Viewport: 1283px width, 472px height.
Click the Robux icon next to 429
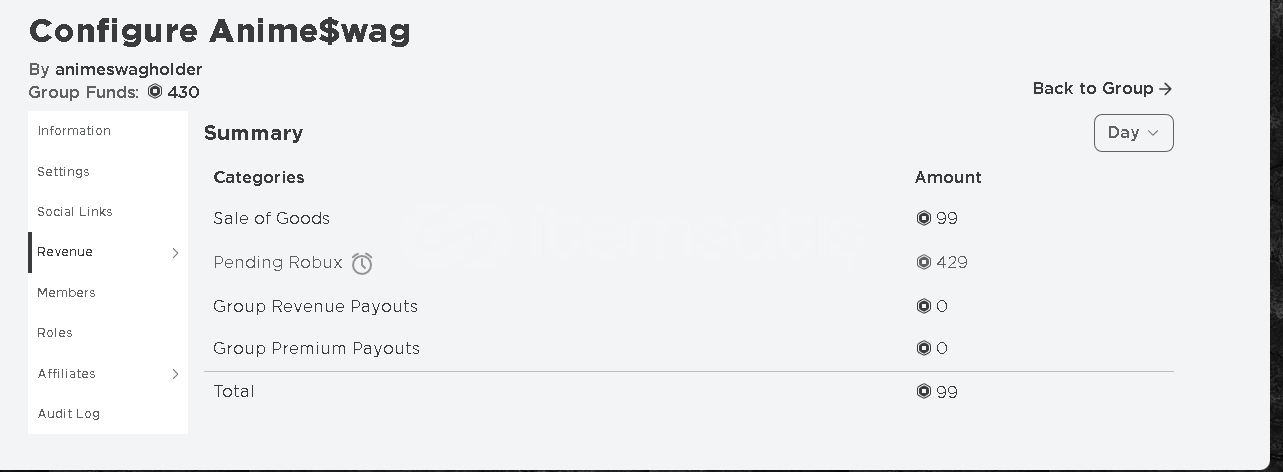click(x=923, y=262)
